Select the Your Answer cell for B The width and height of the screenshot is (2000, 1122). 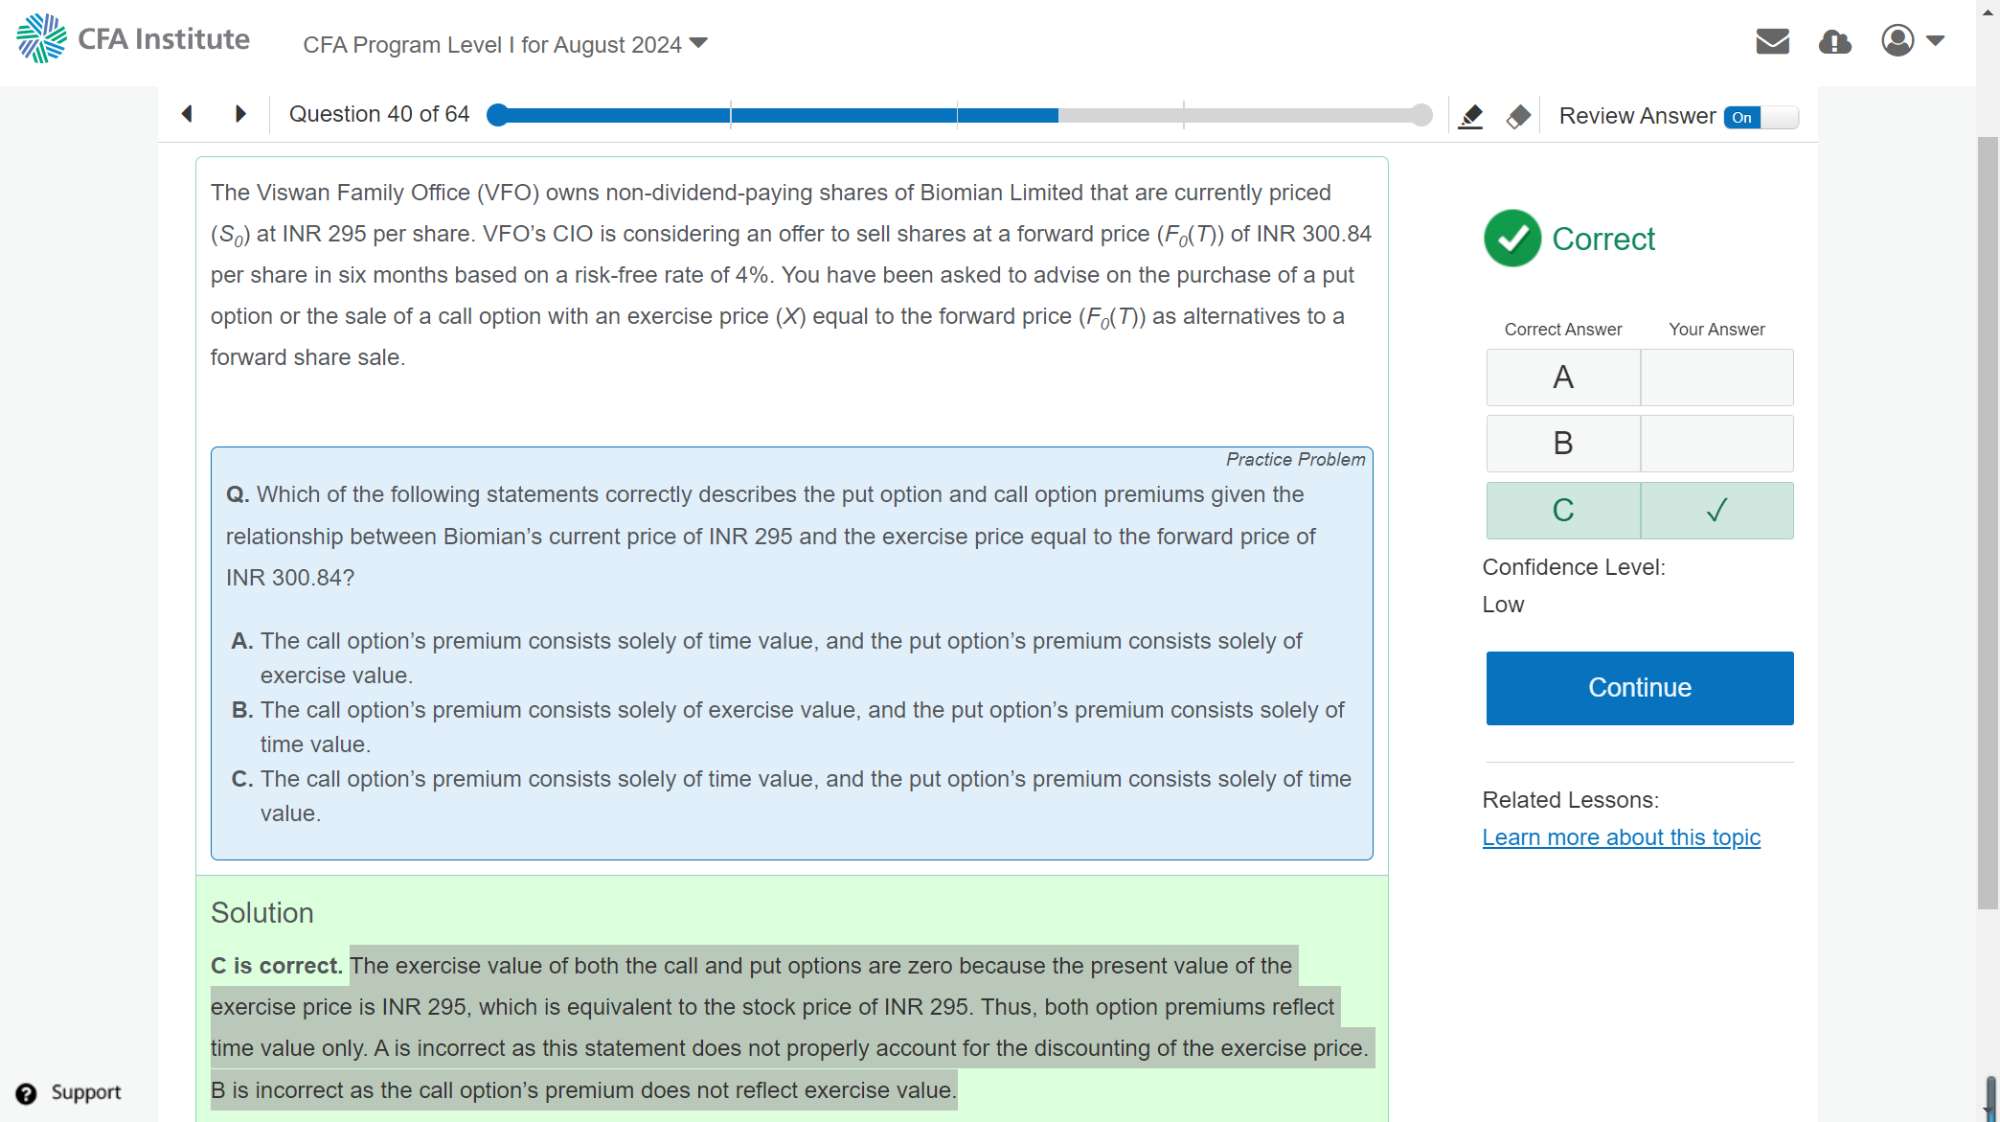1716,443
